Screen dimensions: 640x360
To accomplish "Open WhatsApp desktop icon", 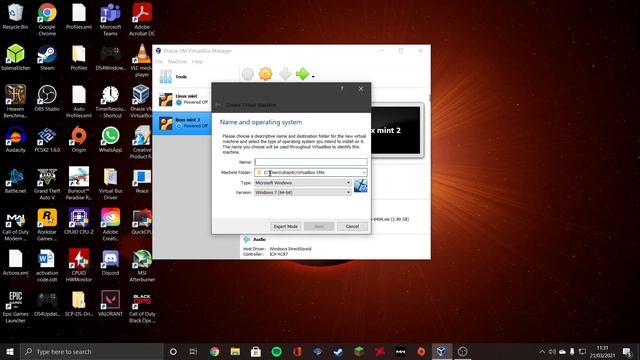I will point(111,140).
